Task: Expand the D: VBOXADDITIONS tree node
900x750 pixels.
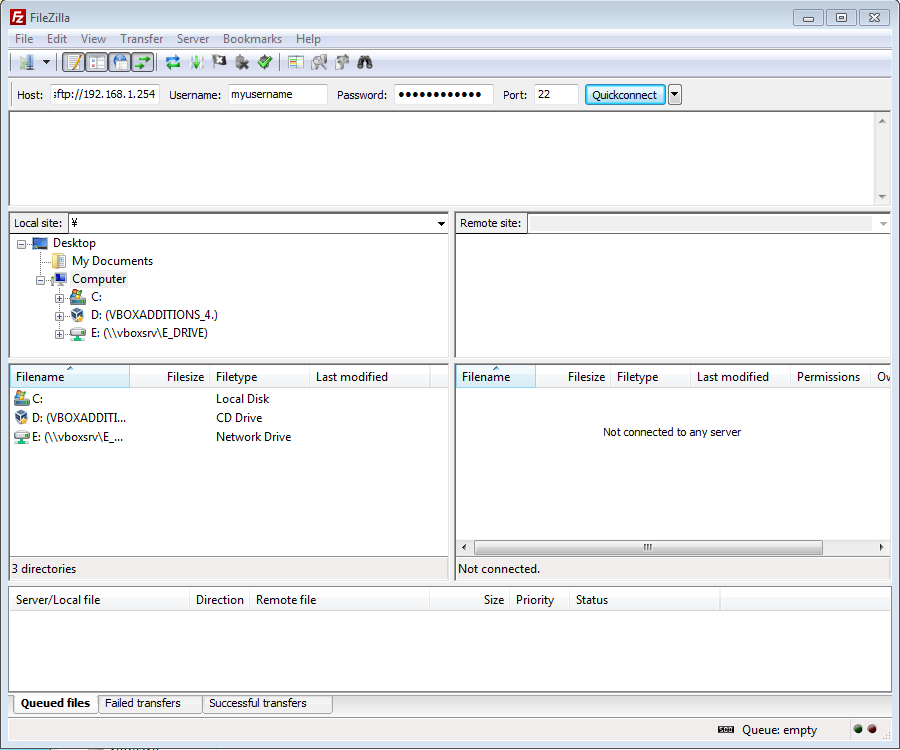Action: click(59, 316)
